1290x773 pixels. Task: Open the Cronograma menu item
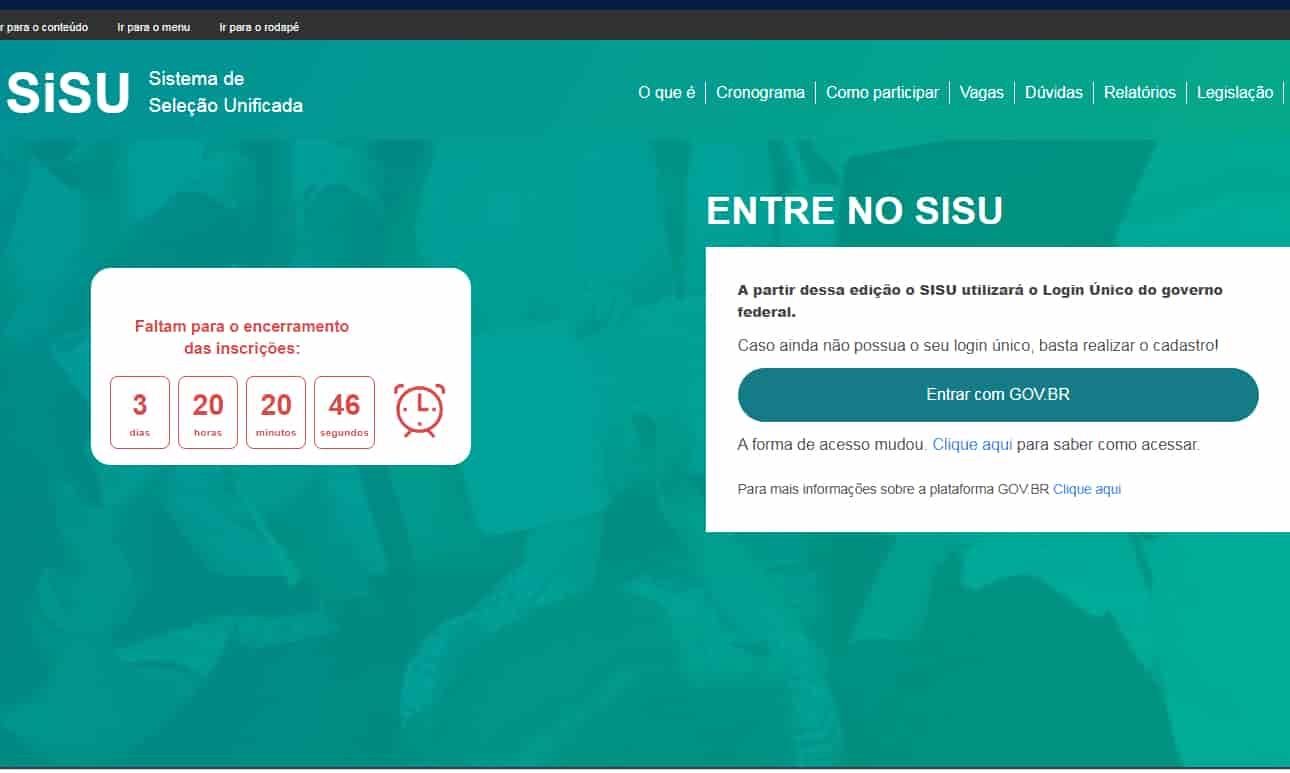point(760,92)
